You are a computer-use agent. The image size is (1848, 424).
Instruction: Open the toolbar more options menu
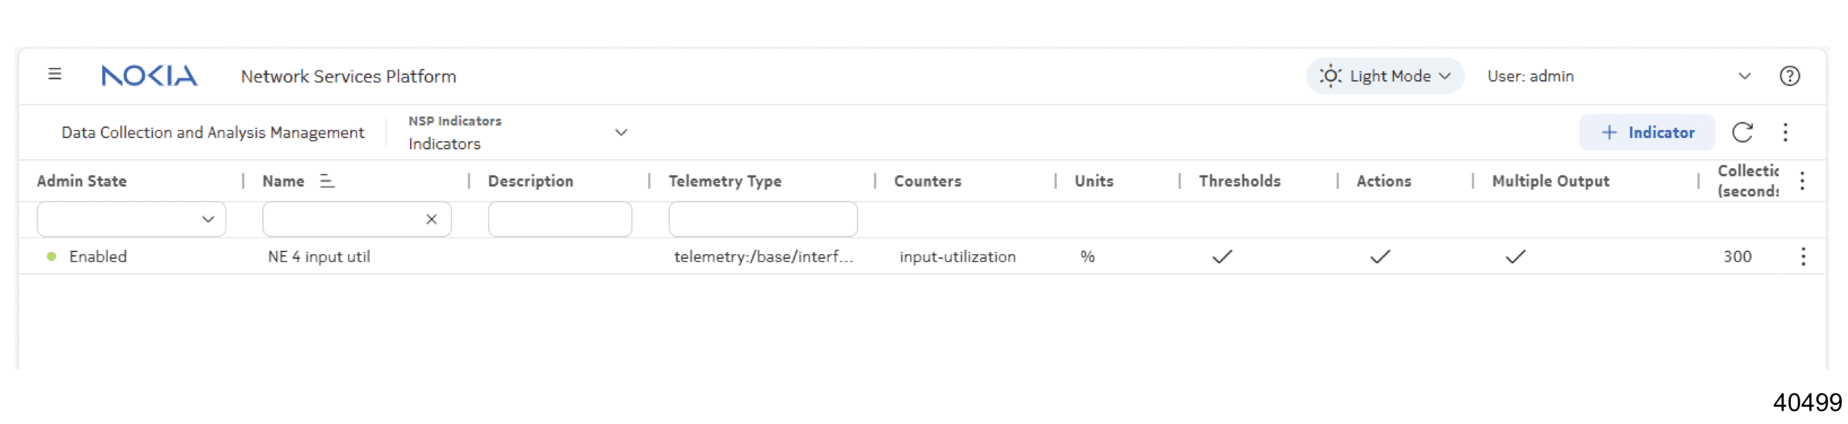tap(1785, 133)
